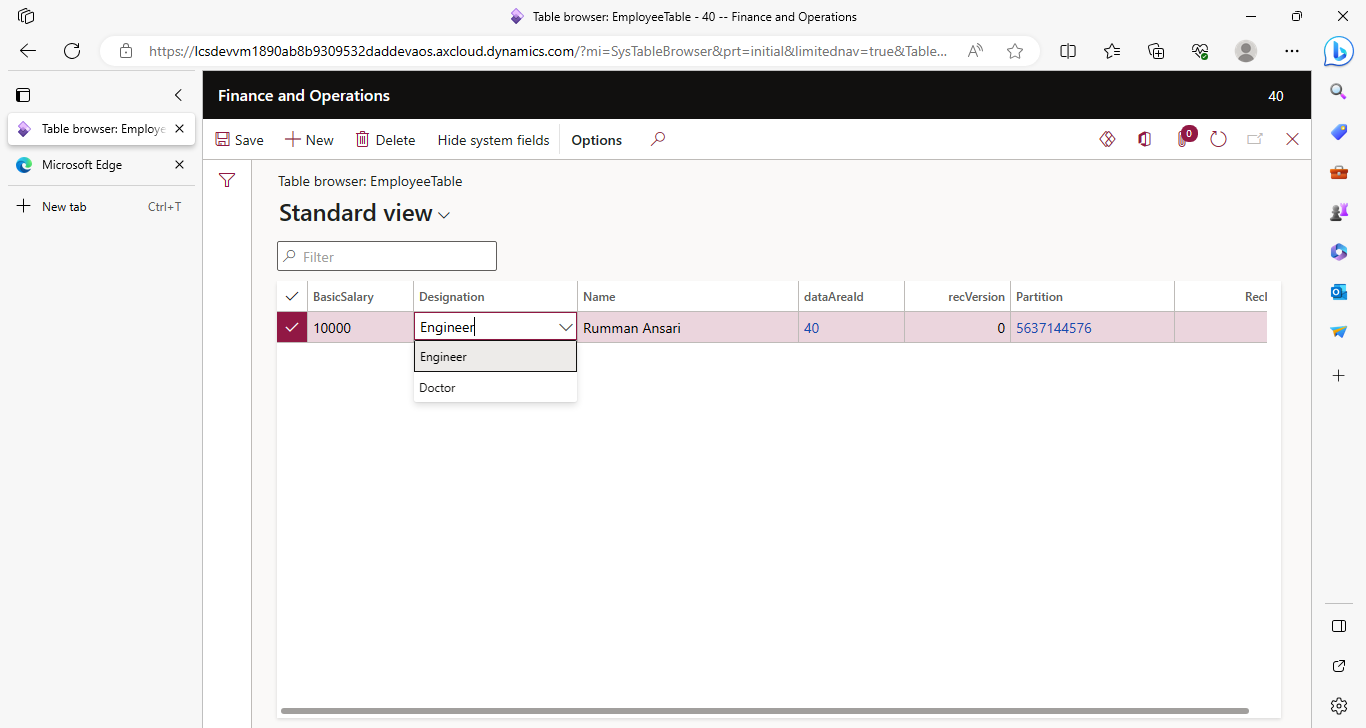This screenshot has height=728, width=1366.
Task: Click the attachments icon with the 0 badge
Action: [1183, 139]
